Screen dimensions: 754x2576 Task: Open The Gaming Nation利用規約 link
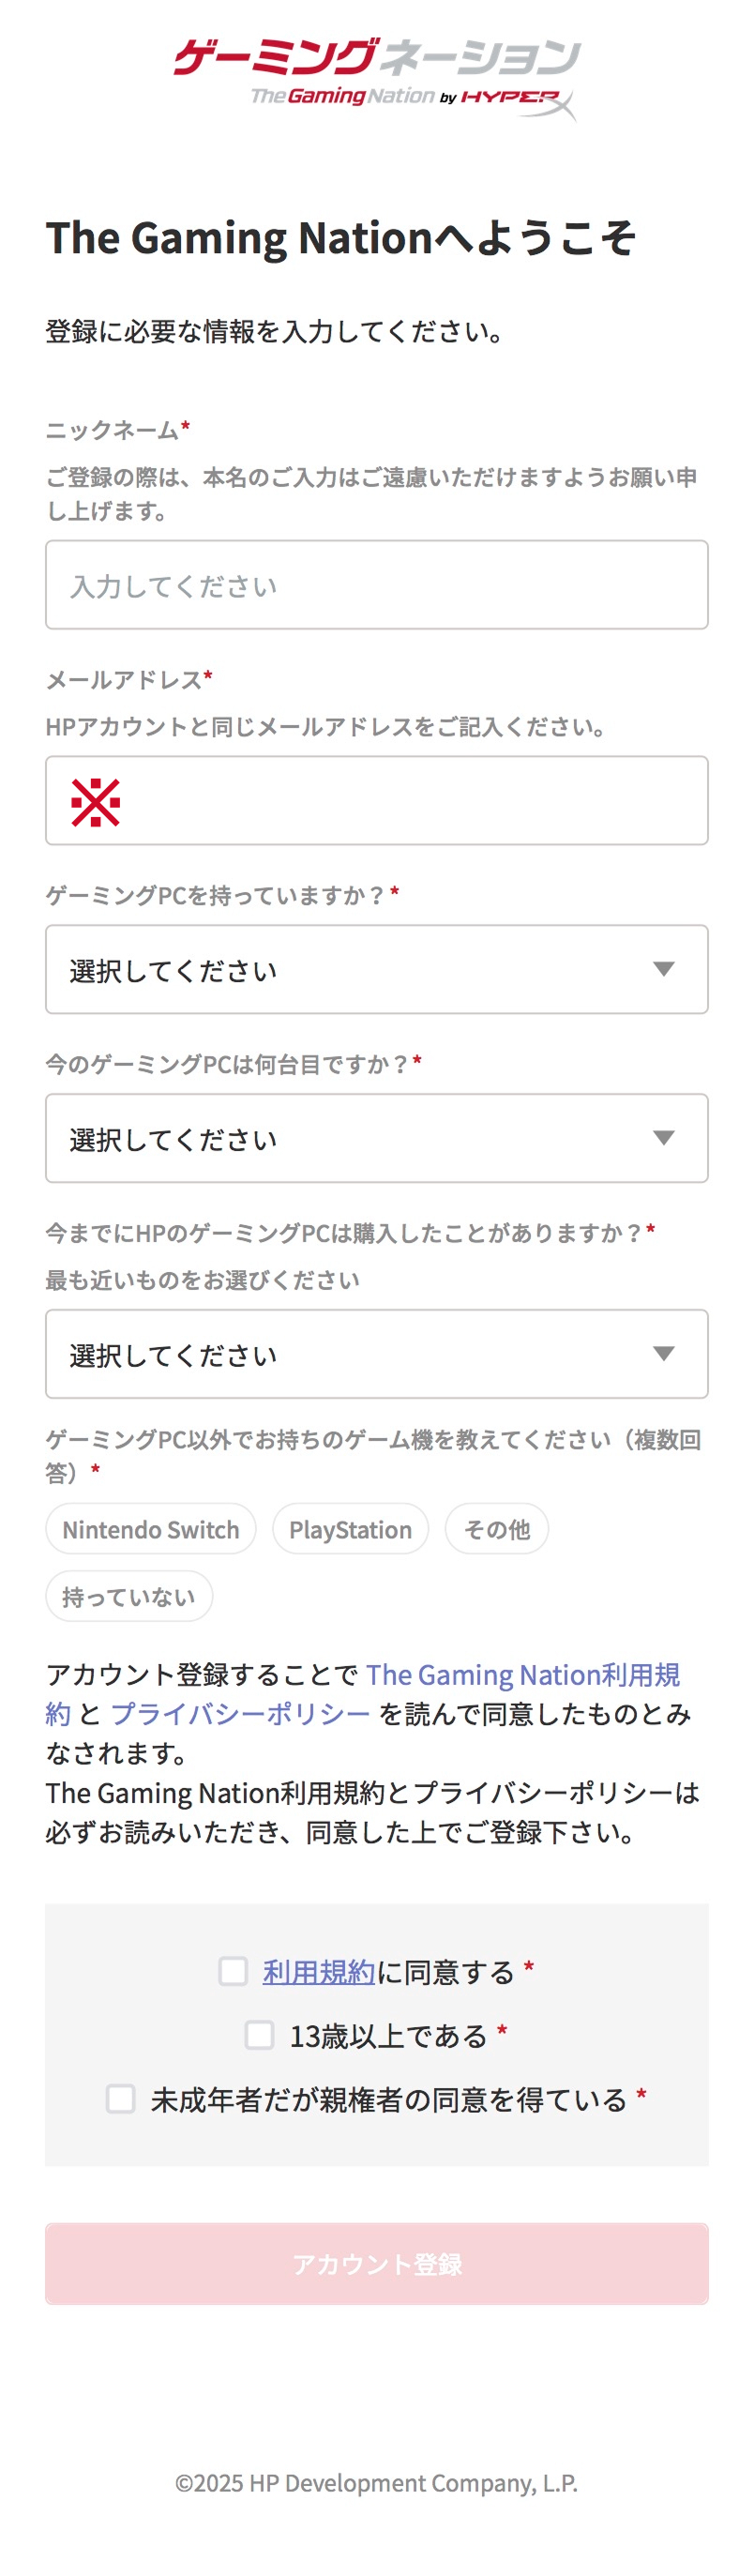522,1675
